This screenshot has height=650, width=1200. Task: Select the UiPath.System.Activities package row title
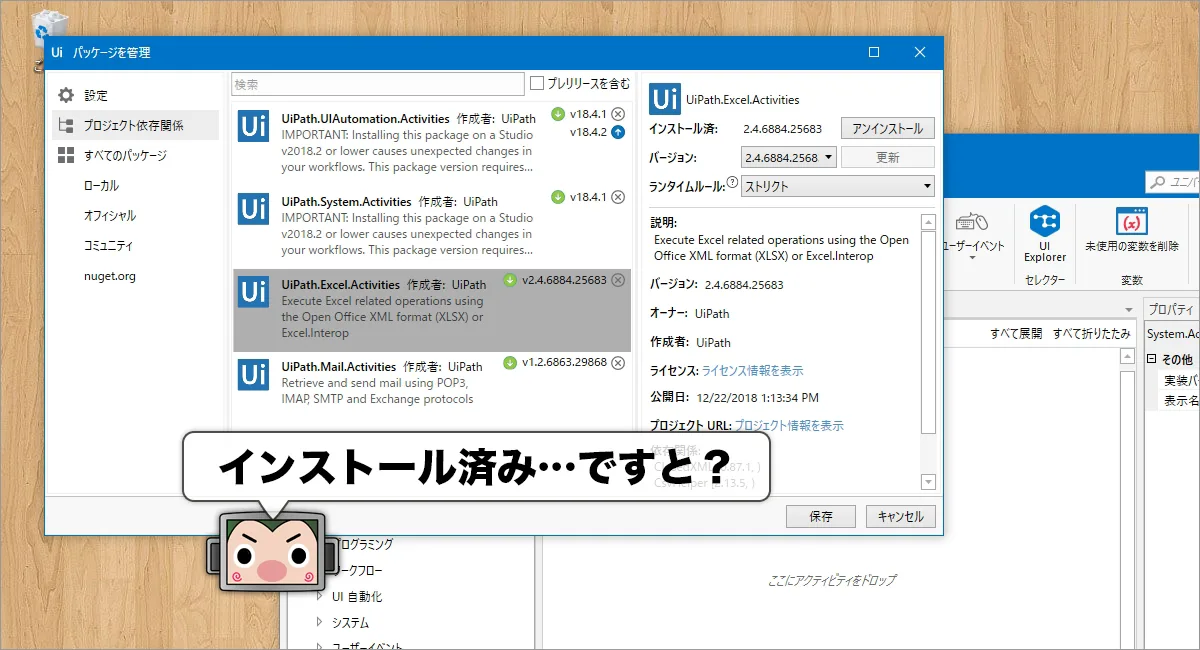coord(347,201)
